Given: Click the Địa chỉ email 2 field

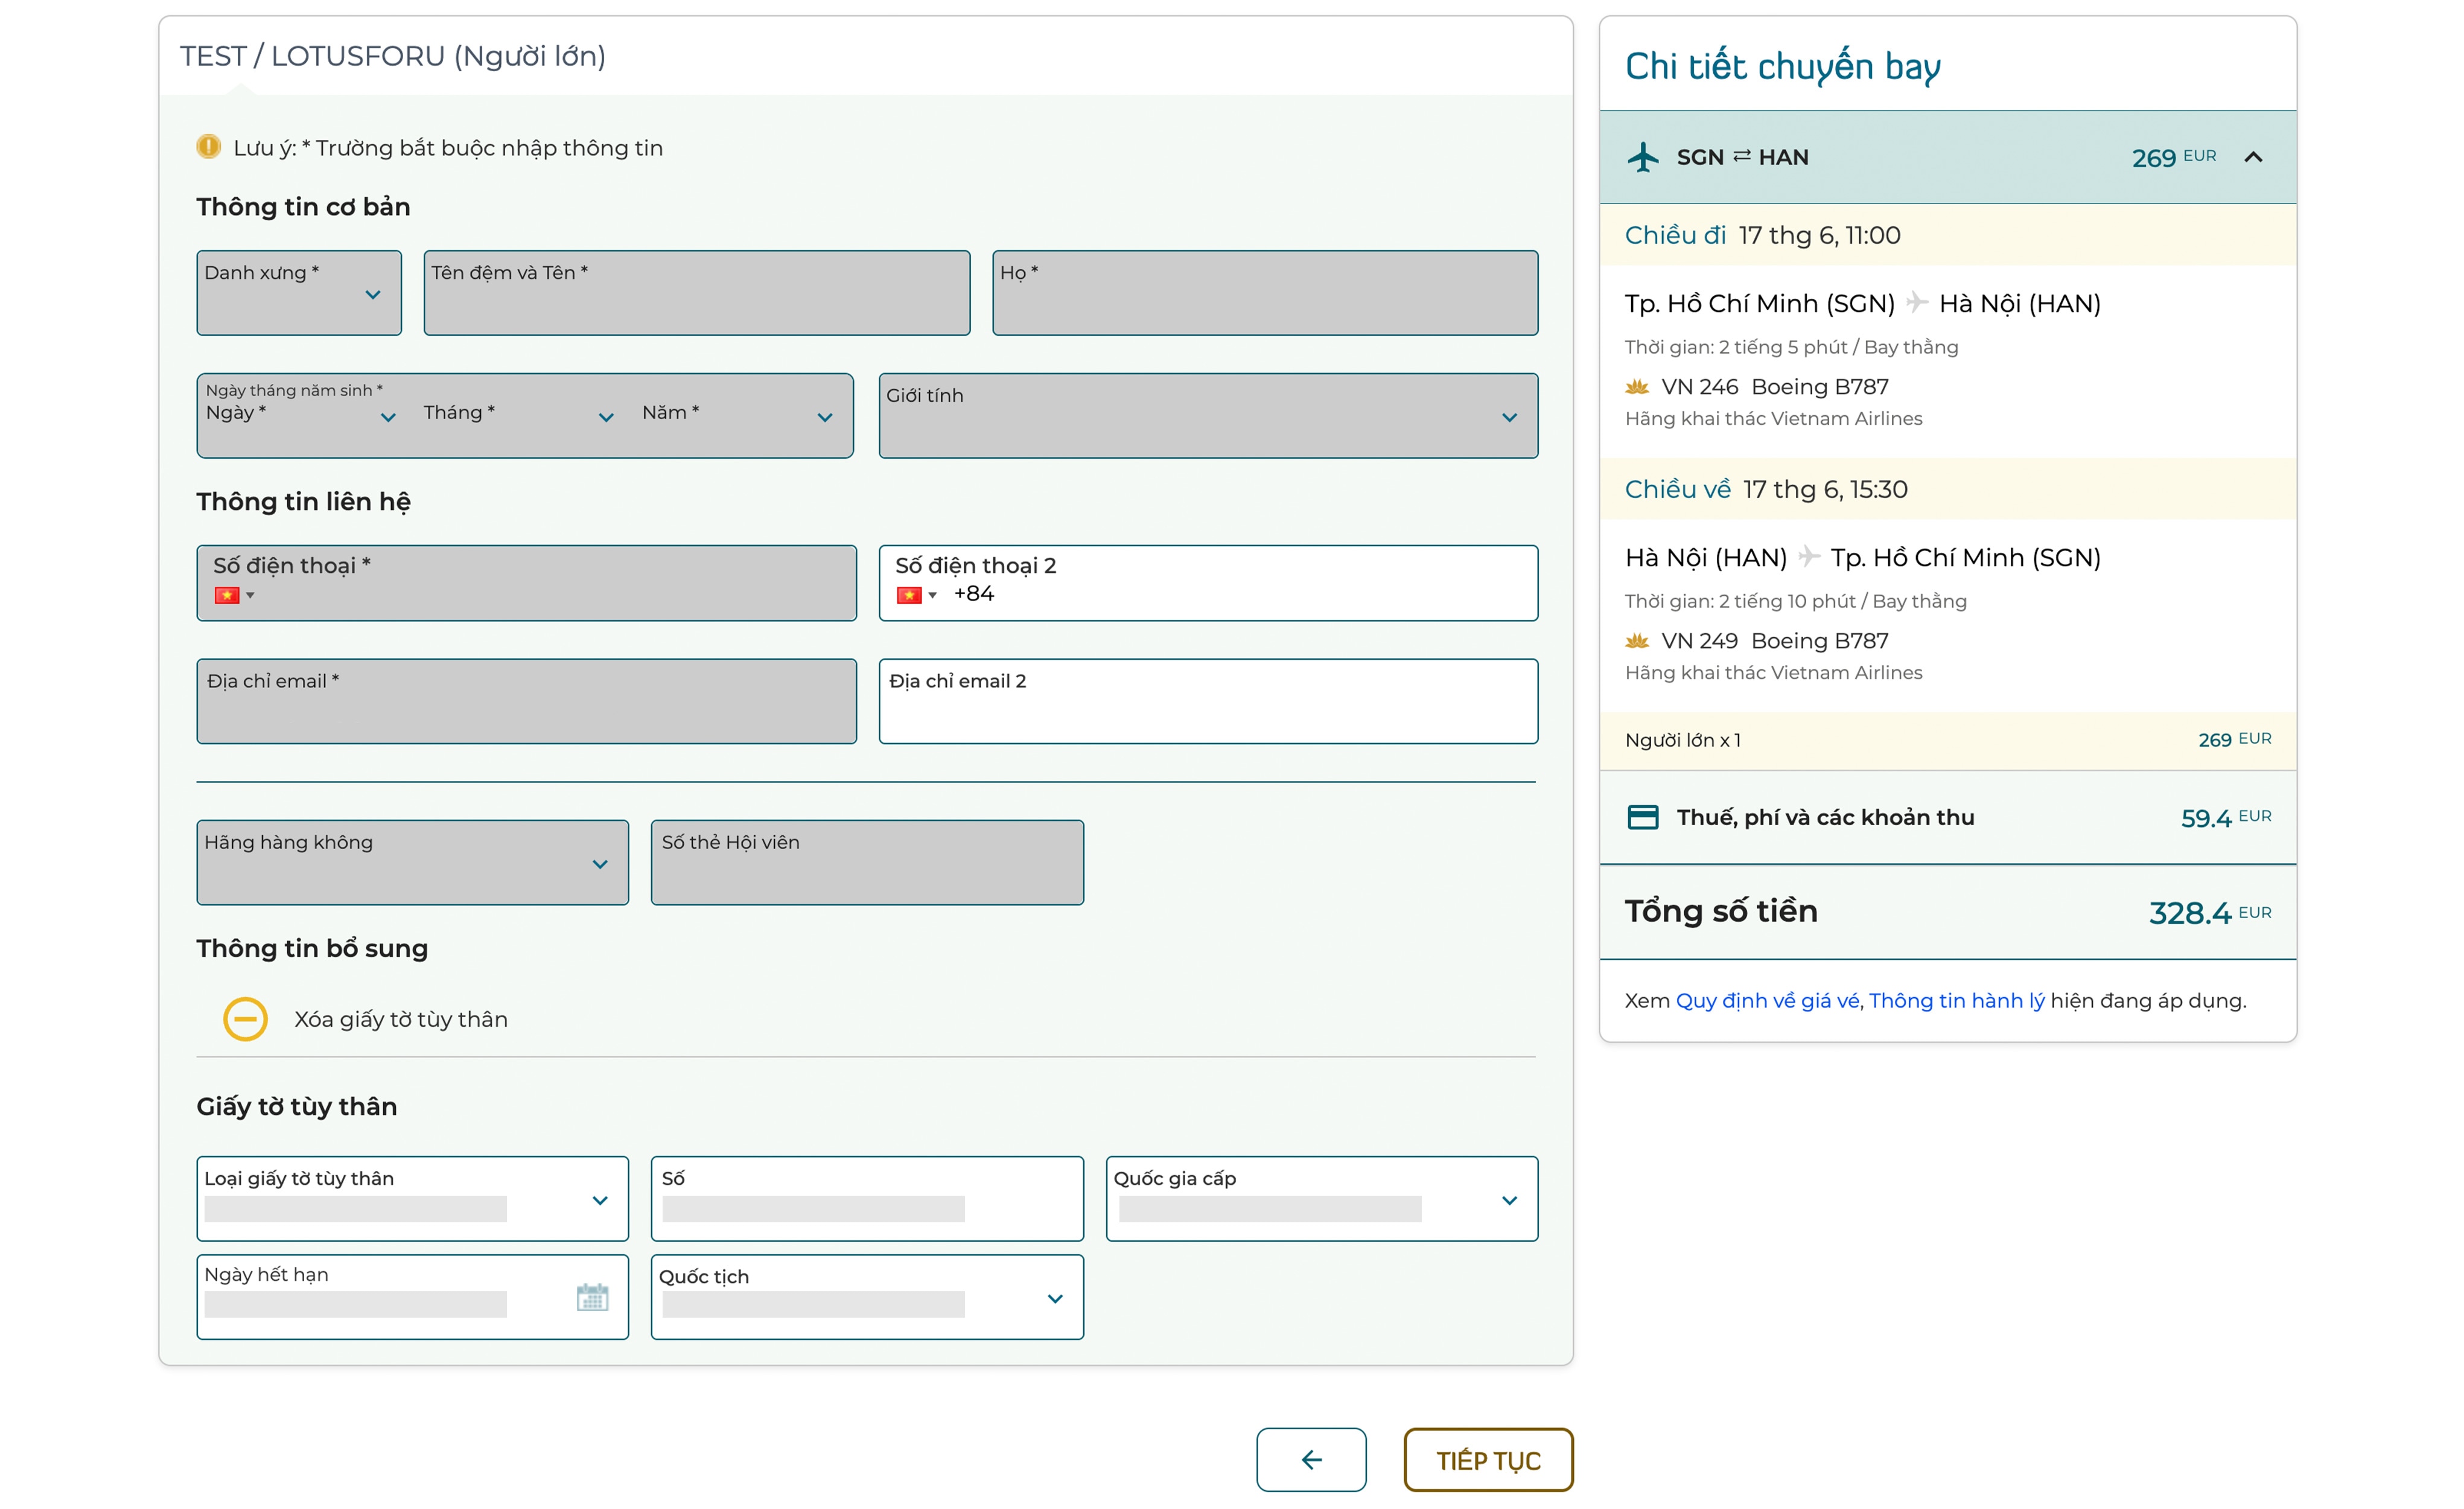Looking at the screenshot, I should (1208, 701).
